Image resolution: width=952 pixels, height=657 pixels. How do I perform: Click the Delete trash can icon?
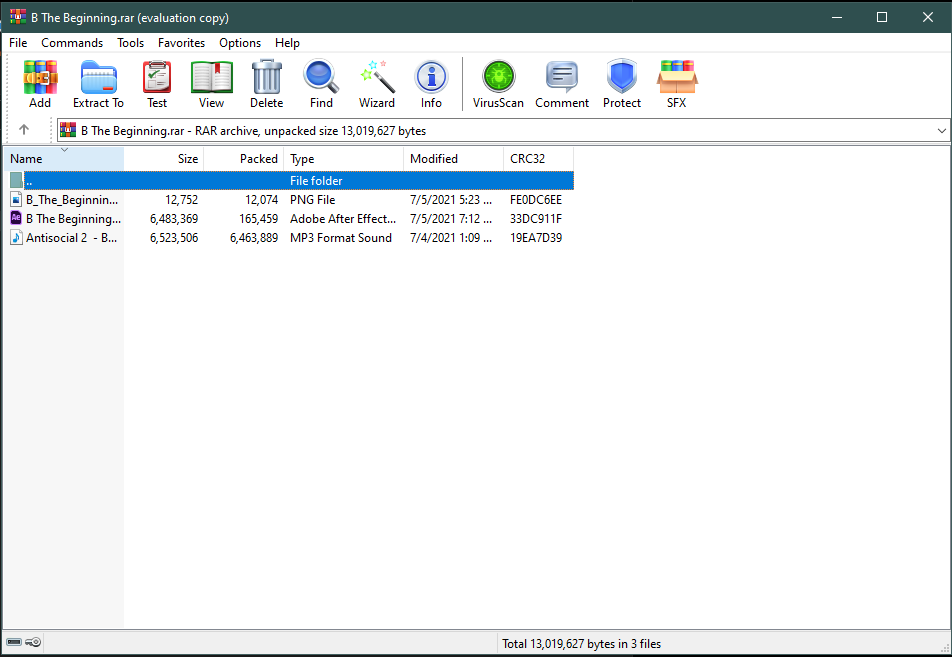click(x=267, y=84)
